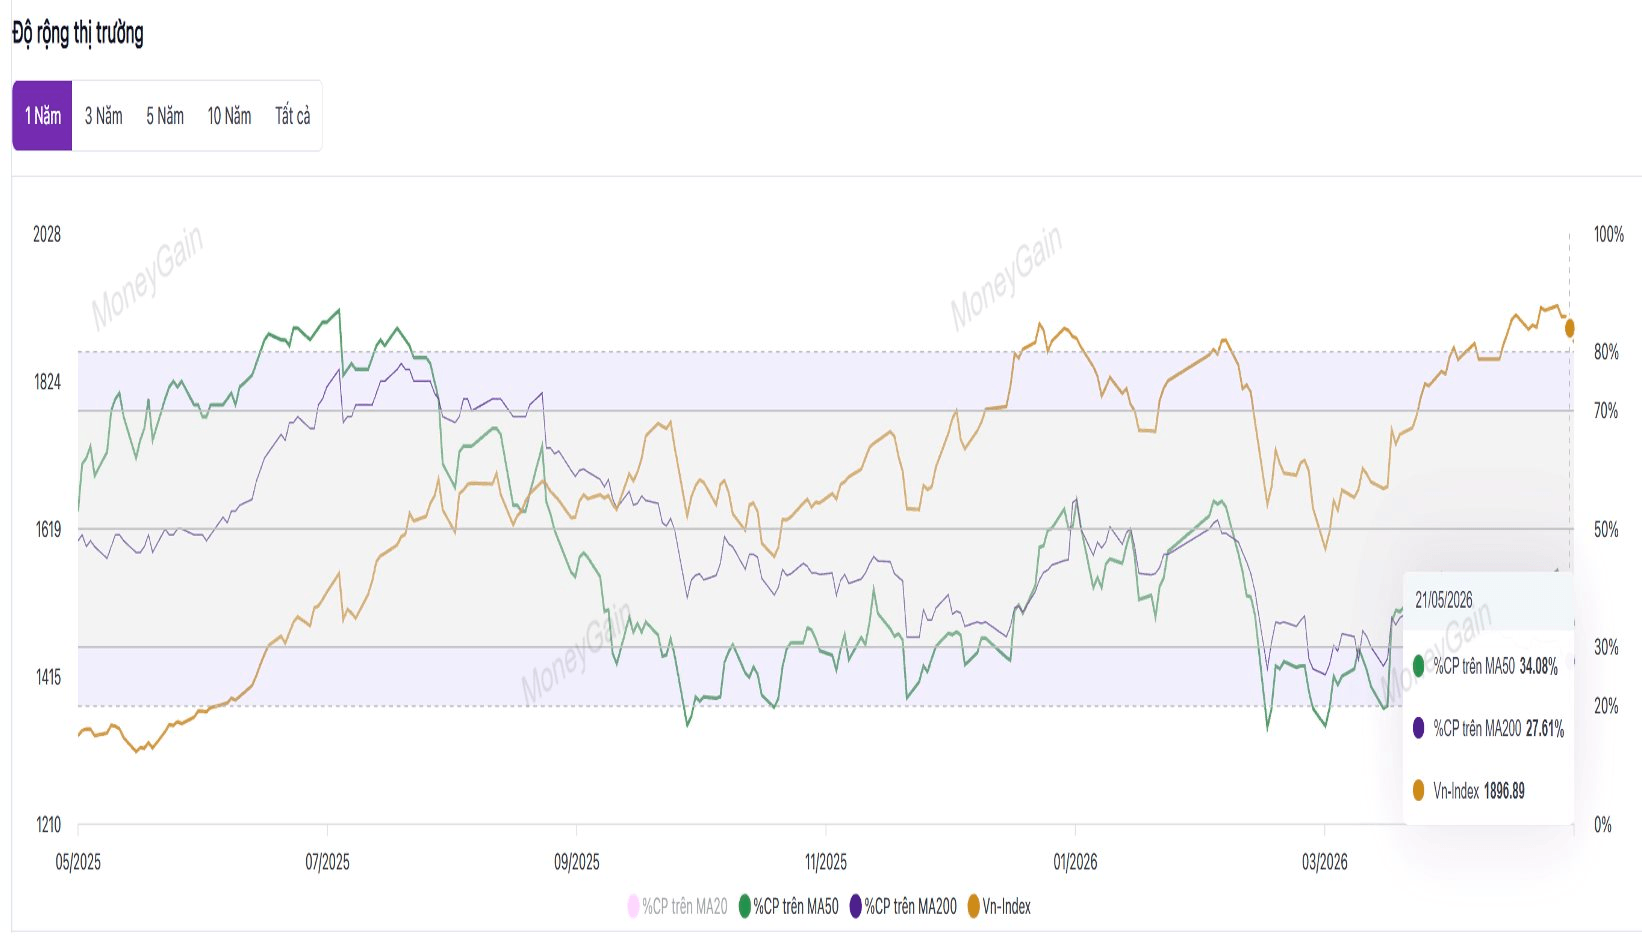1642x950 pixels.
Task: Click the %CP trên MA50 legend label
Action: pyautogui.click(x=796, y=907)
